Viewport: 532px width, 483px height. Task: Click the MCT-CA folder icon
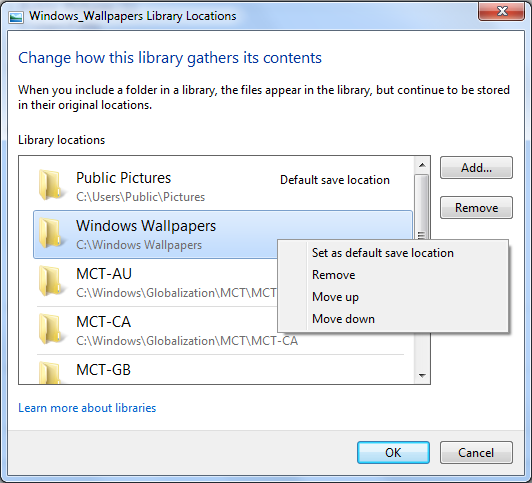coord(51,329)
